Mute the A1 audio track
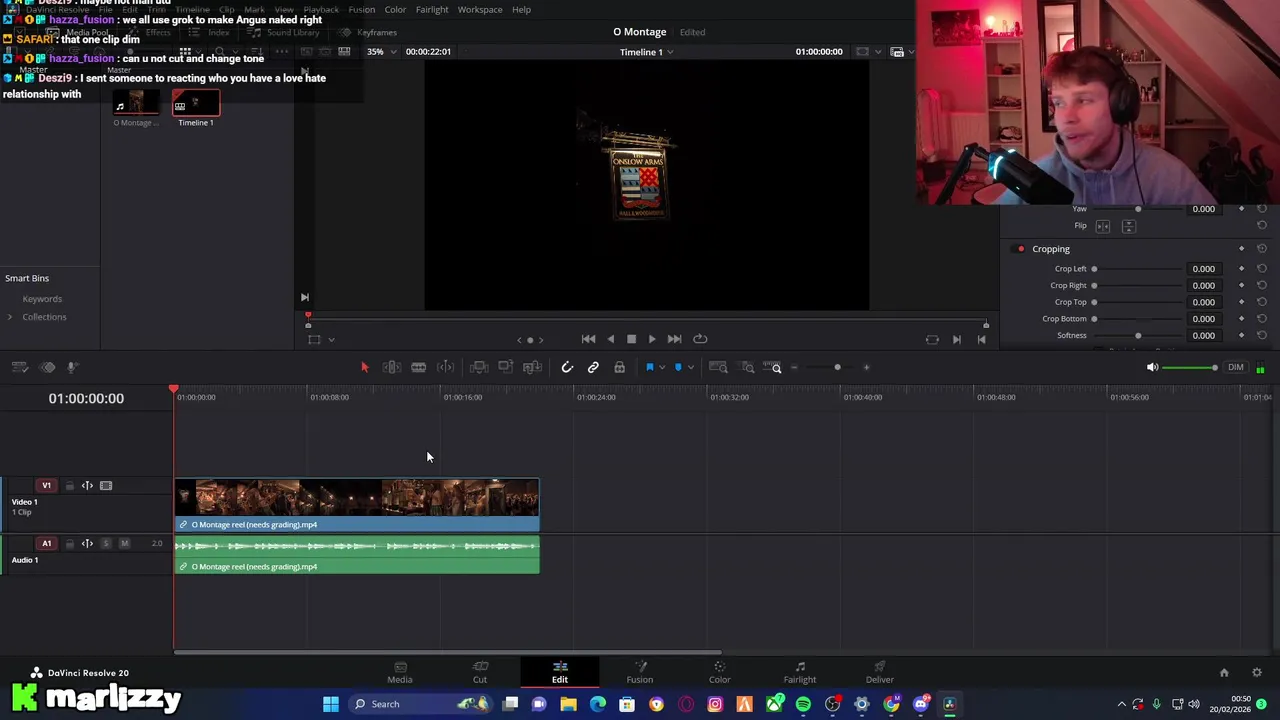This screenshot has width=1280, height=720. pos(124,543)
